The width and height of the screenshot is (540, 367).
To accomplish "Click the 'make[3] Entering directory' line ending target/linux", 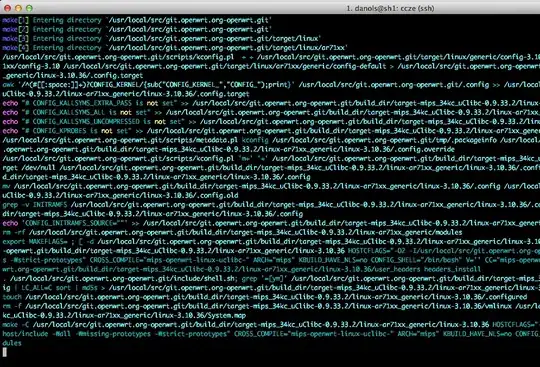I will click(161, 39).
